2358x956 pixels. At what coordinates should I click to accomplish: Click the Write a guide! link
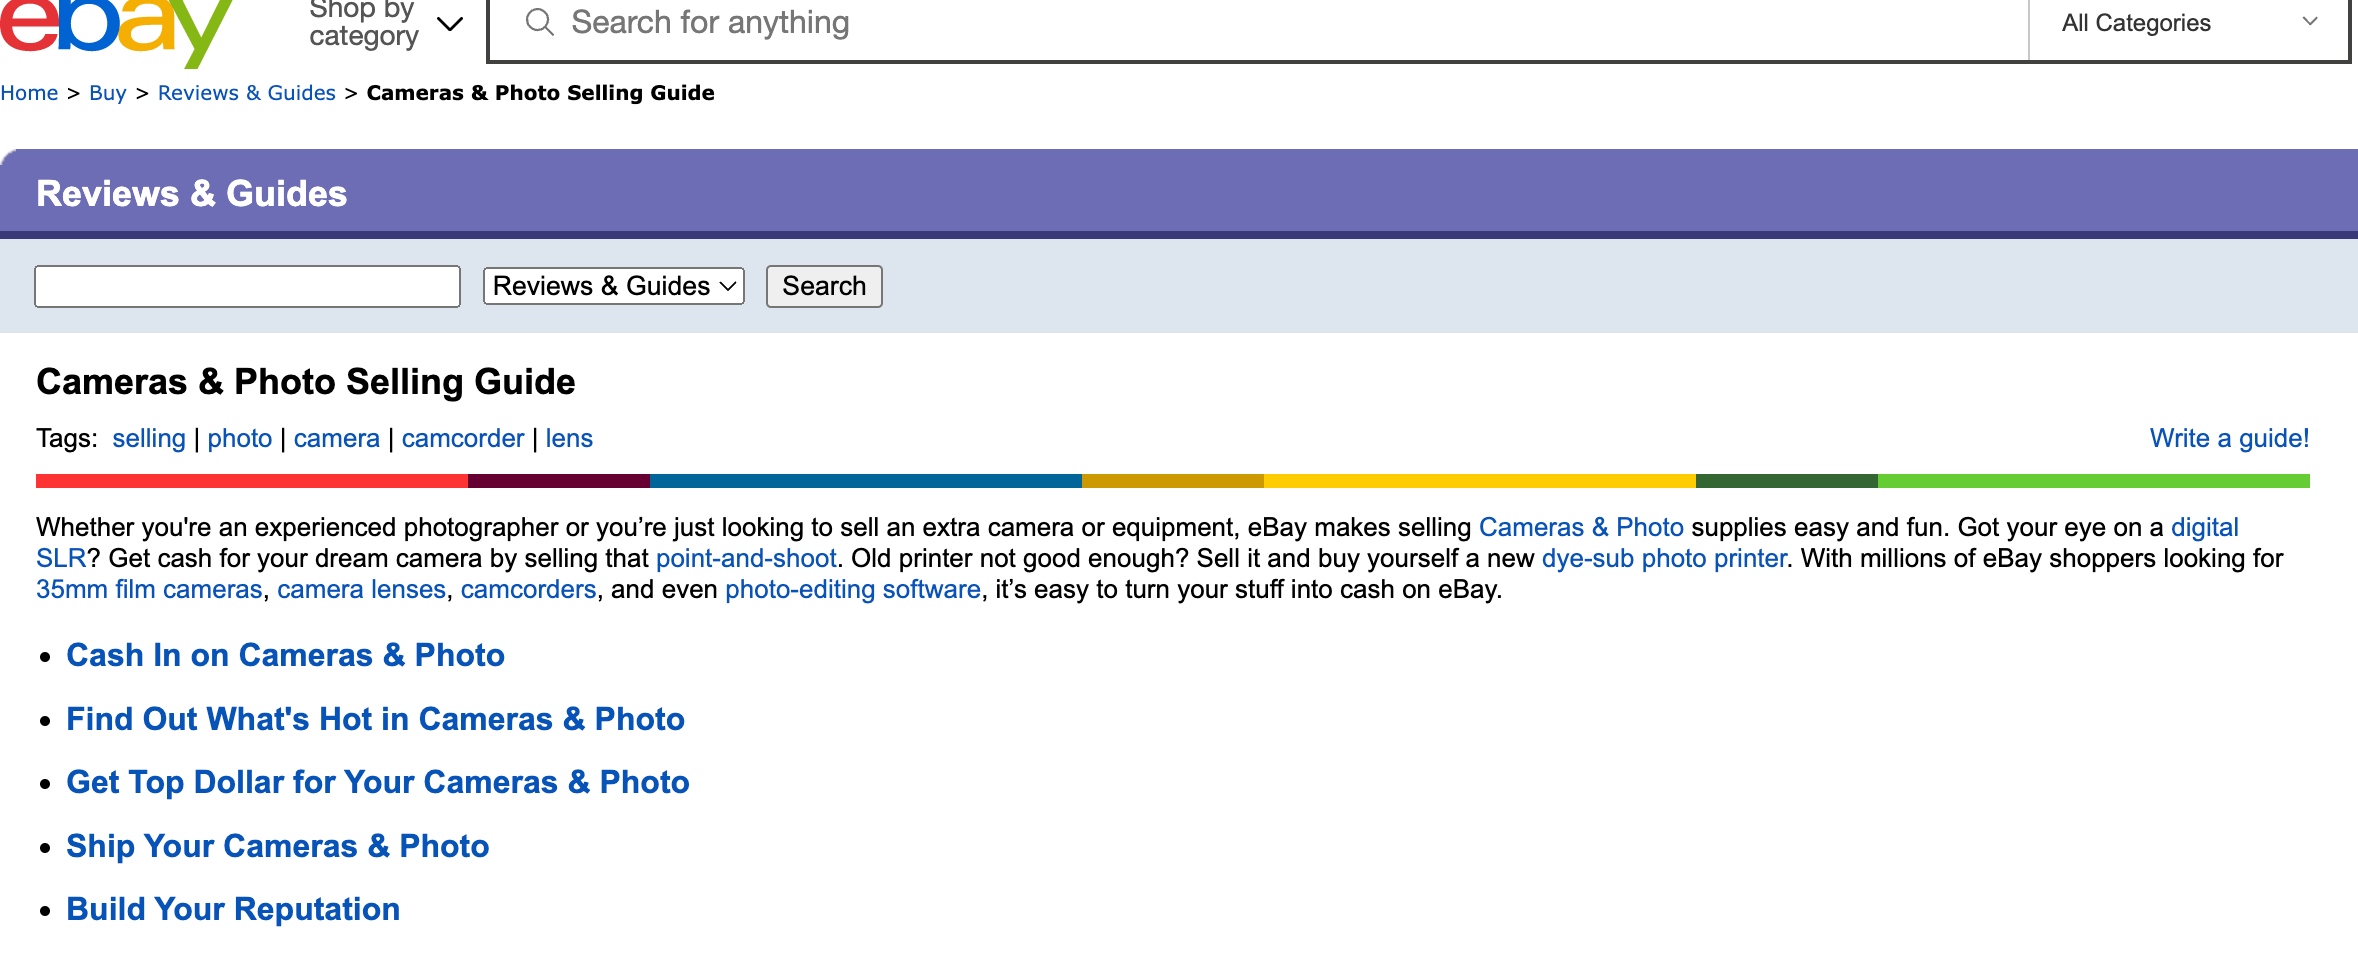tap(2229, 439)
